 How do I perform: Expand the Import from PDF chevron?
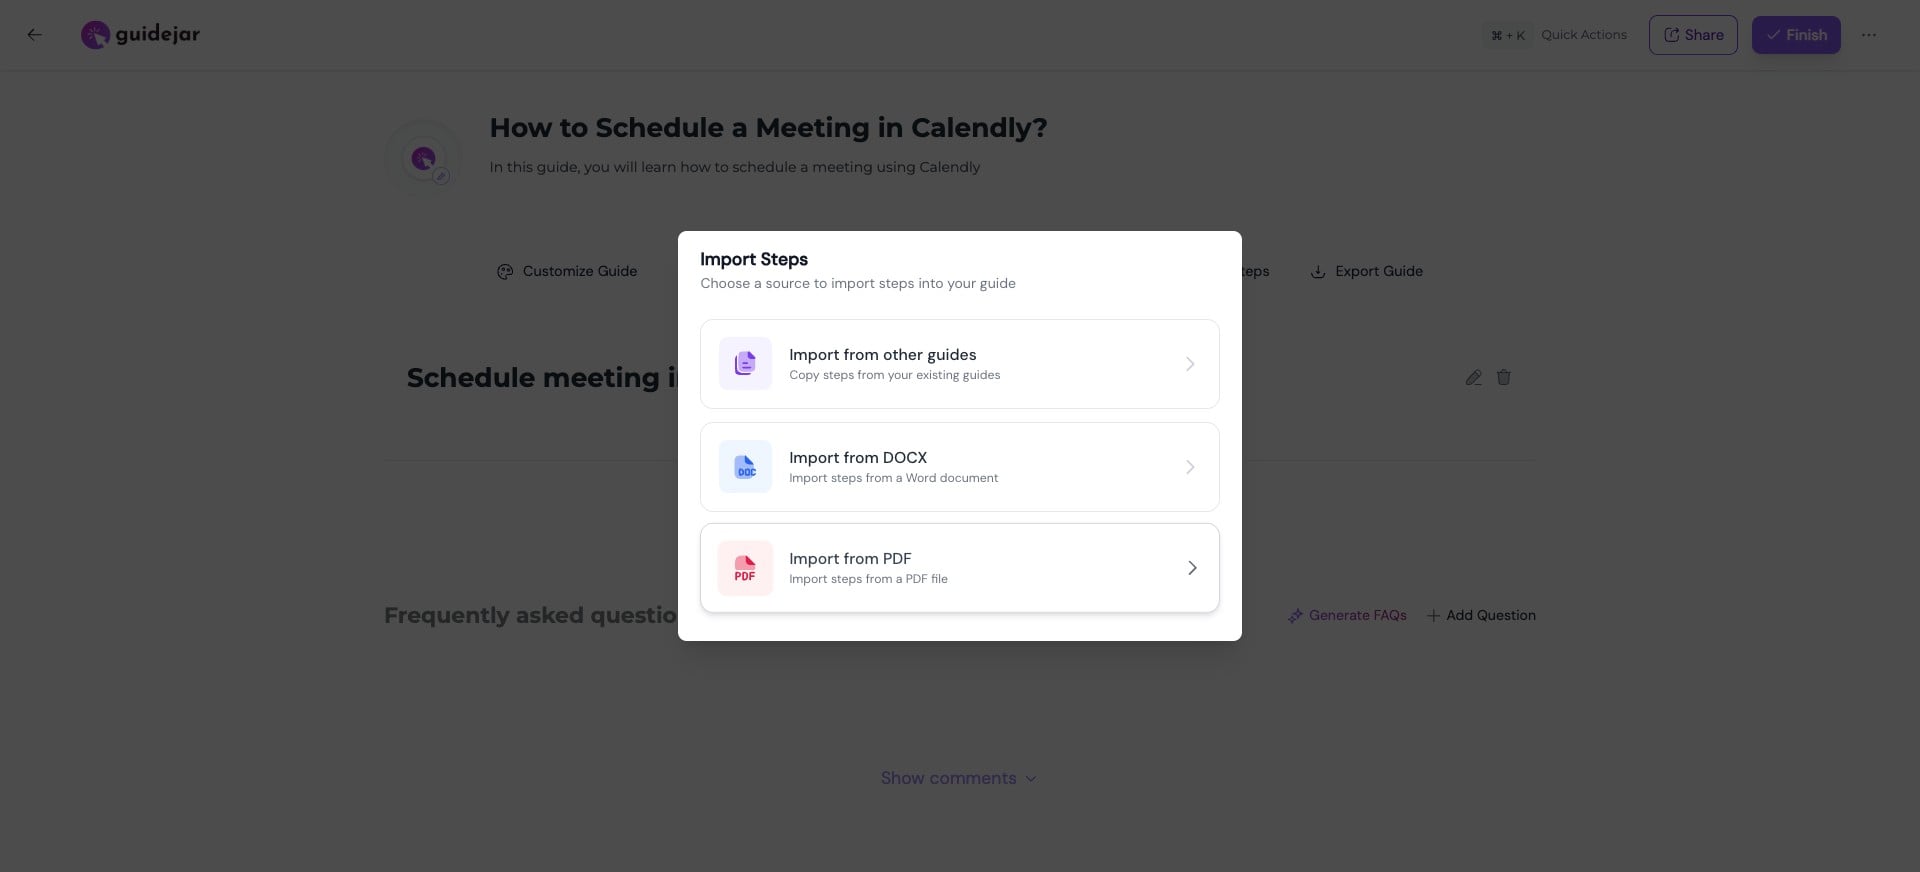(1191, 568)
